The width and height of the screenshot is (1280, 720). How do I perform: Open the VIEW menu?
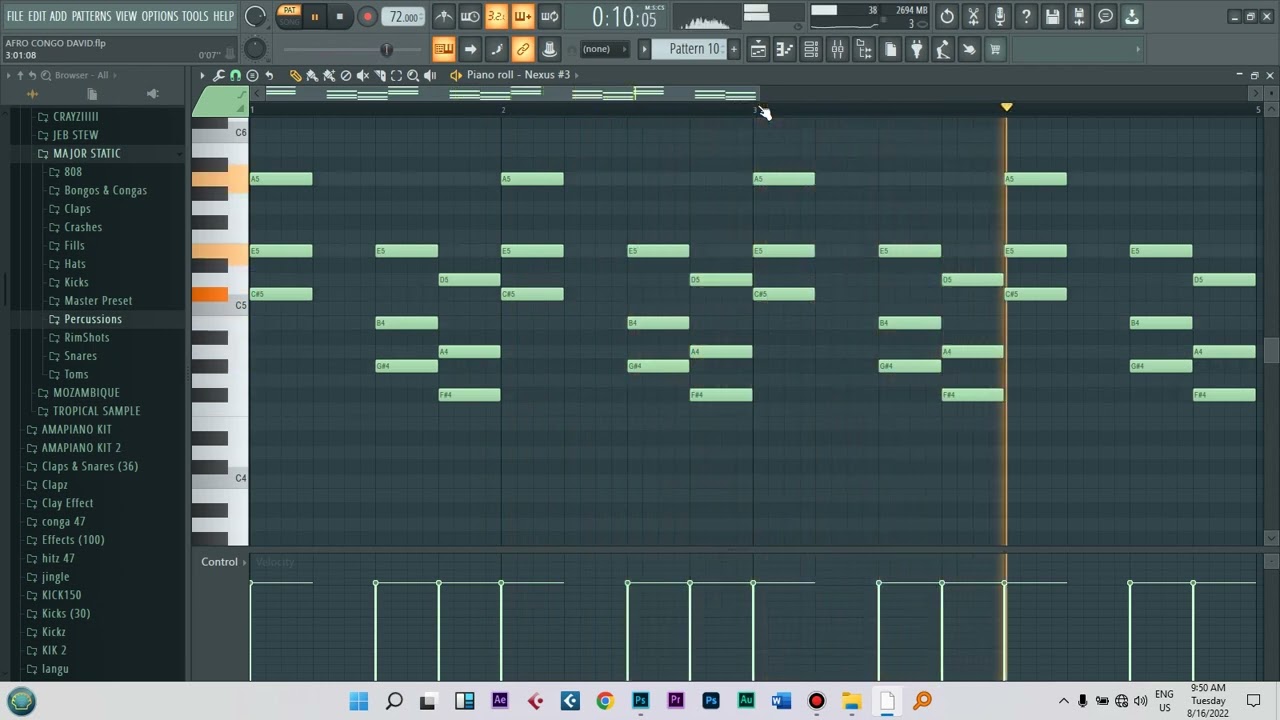click(126, 16)
